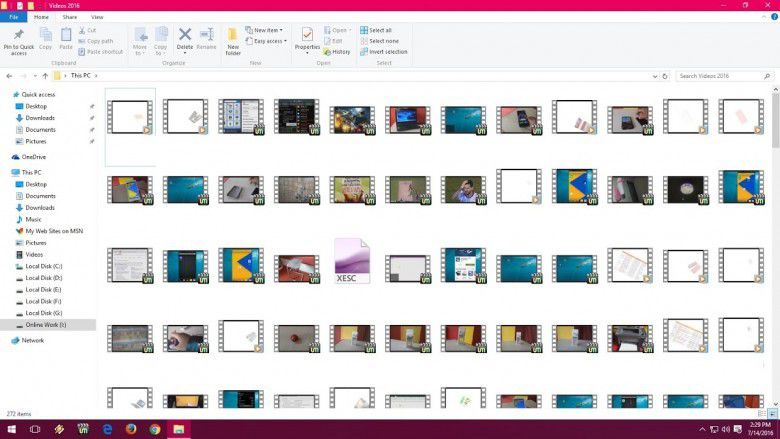Open the Share ribbon tab
The image size is (780, 439).
click(x=70, y=17)
